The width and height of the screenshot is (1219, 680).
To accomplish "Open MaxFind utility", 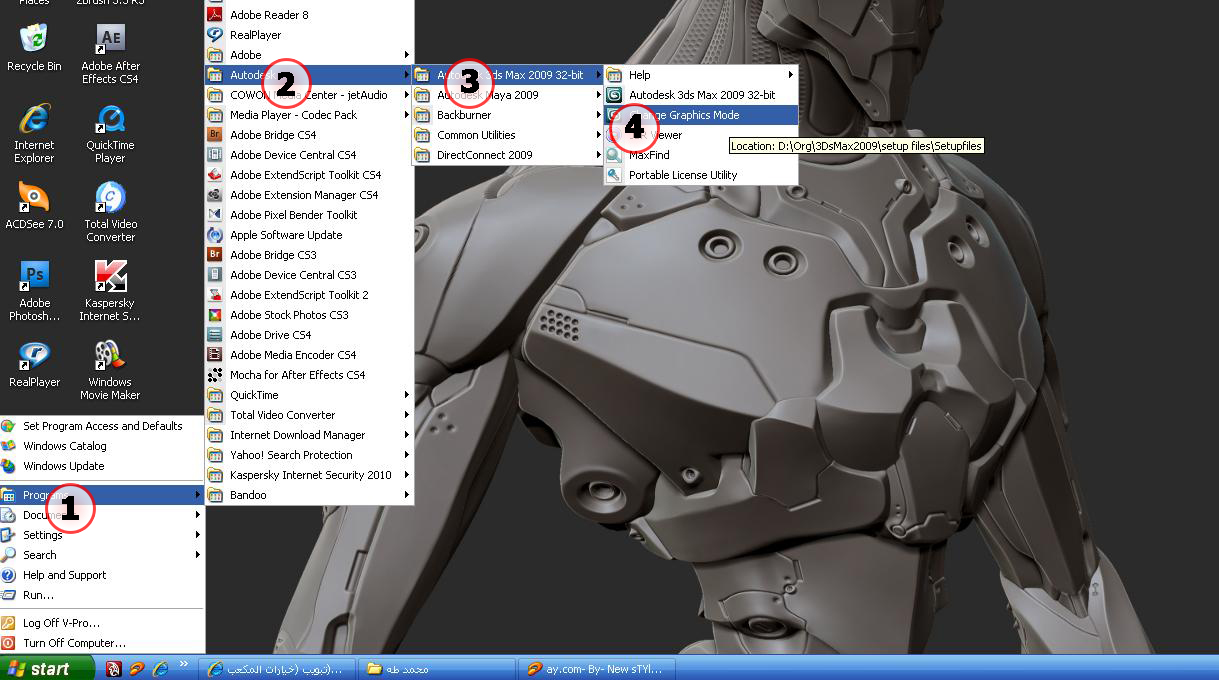I will click(x=700, y=155).
